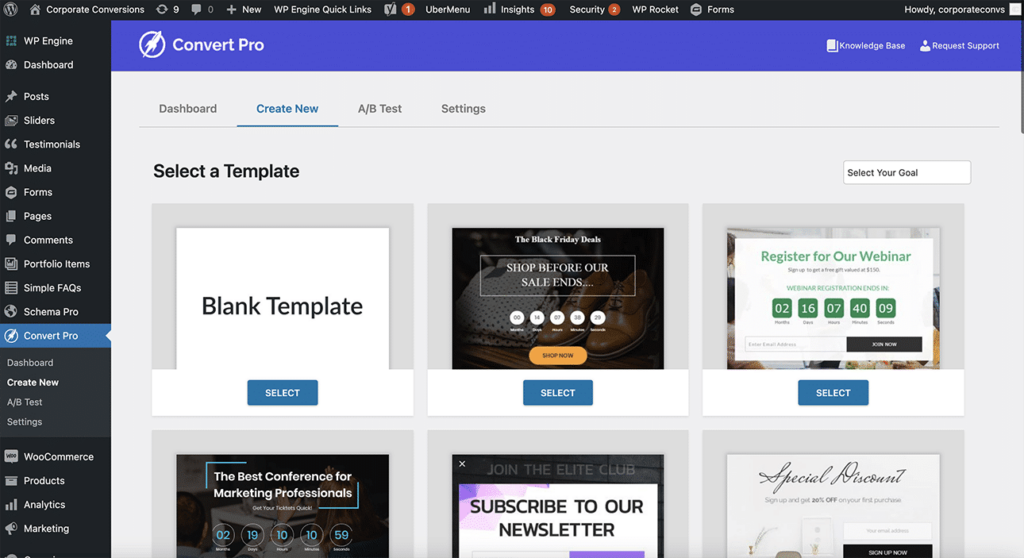Viewport: 1024px width, 558px height.
Task: Select the Register for Our Webinar template
Action: [833, 393]
